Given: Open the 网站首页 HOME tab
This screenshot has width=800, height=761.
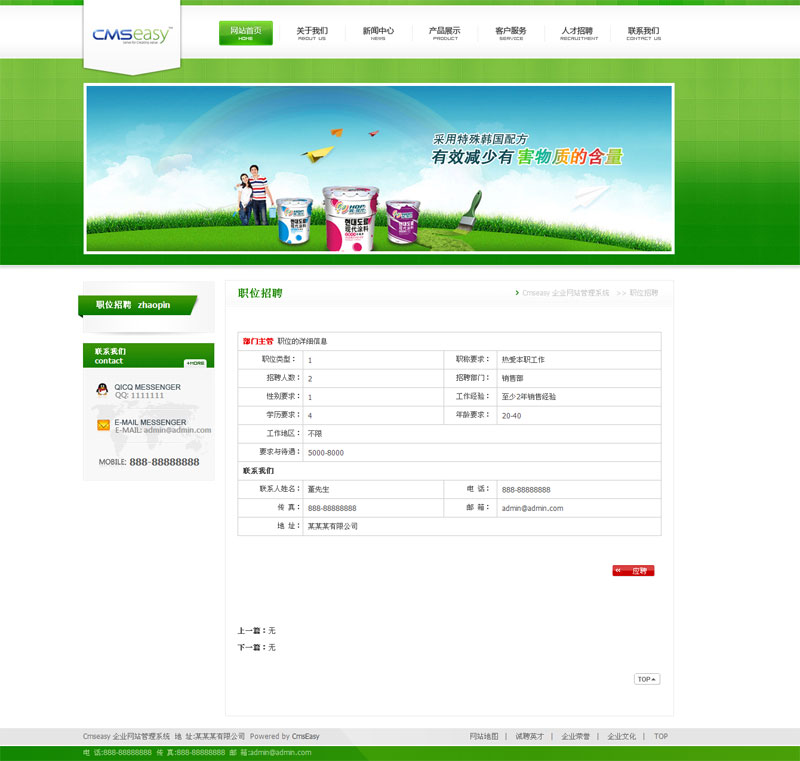Looking at the screenshot, I should click(245, 33).
